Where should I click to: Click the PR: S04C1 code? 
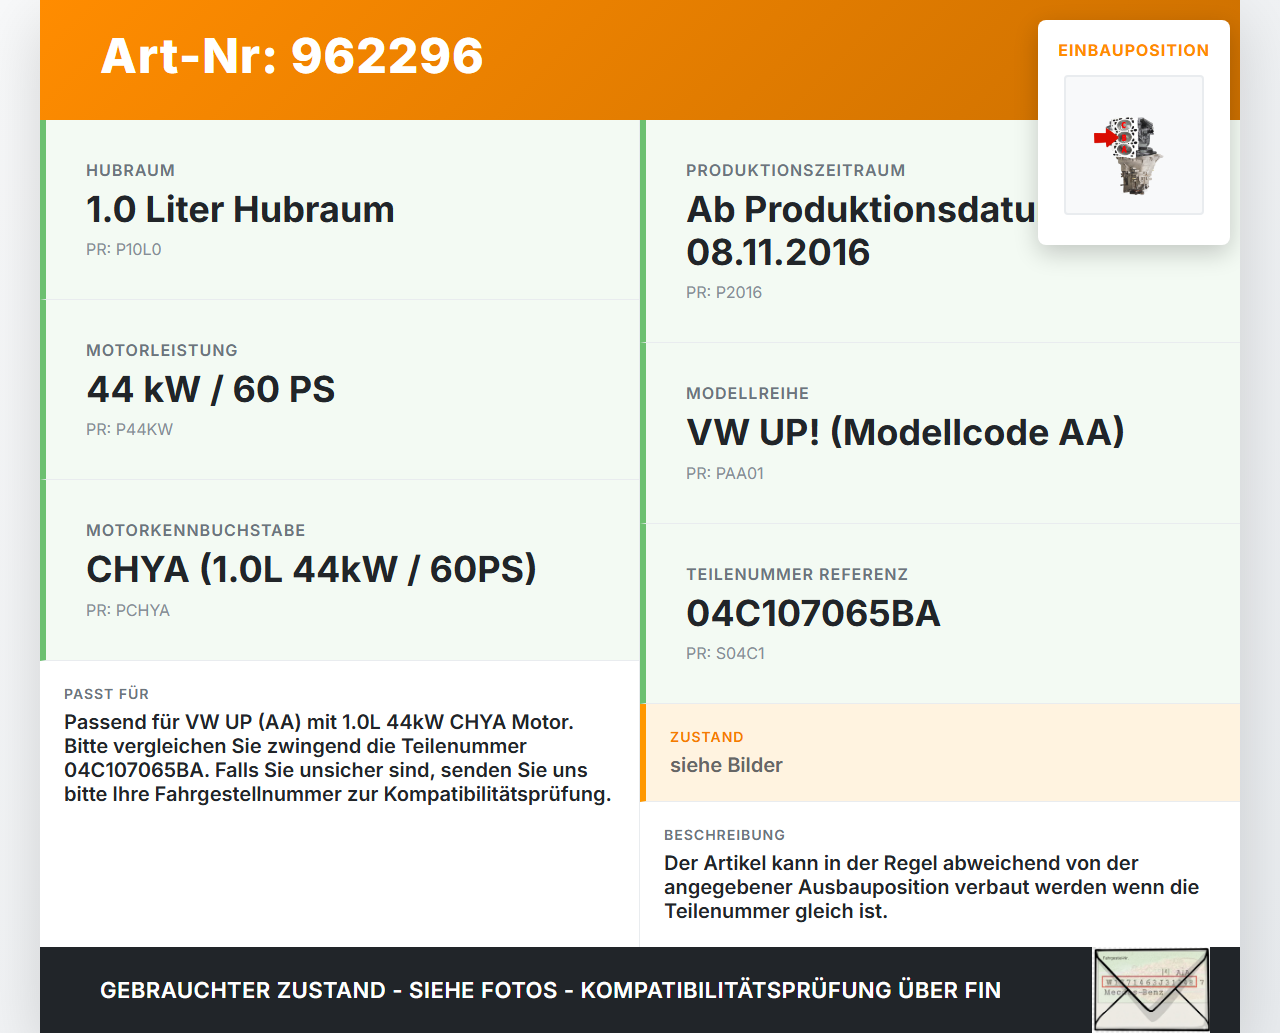(x=725, y=653)
